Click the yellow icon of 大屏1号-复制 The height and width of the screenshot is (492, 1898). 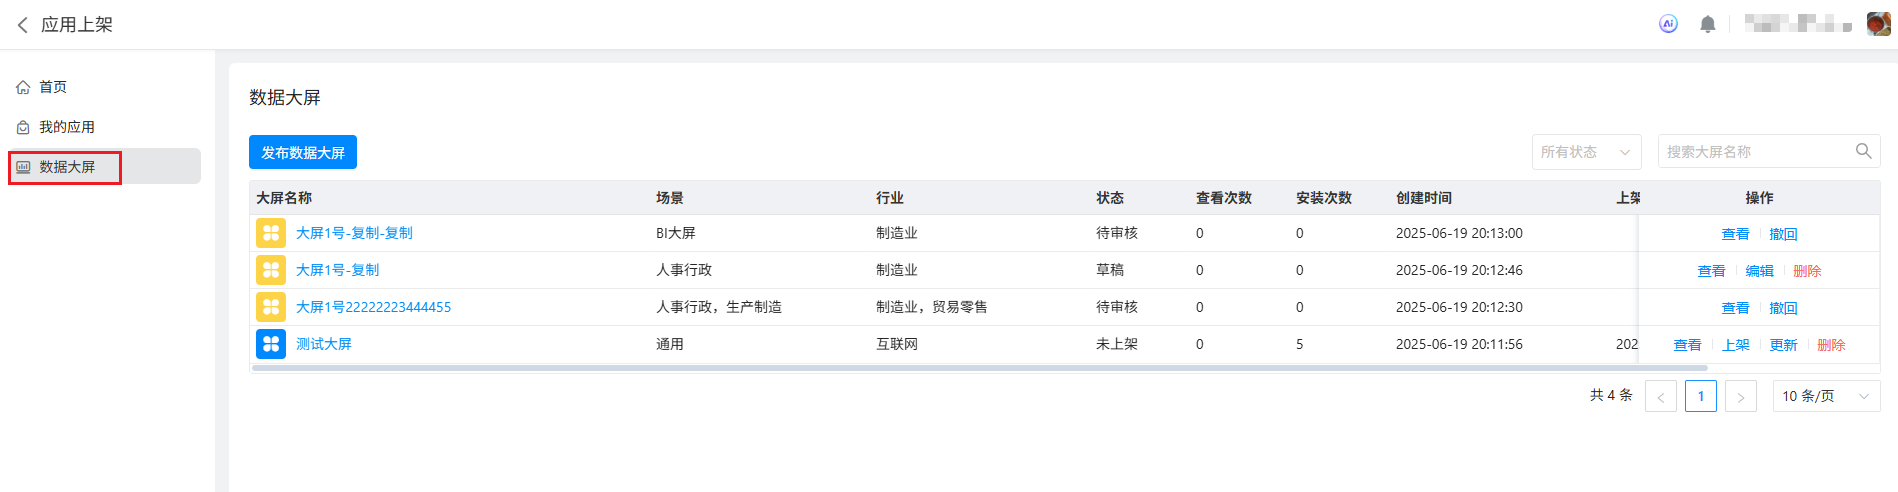point(271,270)
